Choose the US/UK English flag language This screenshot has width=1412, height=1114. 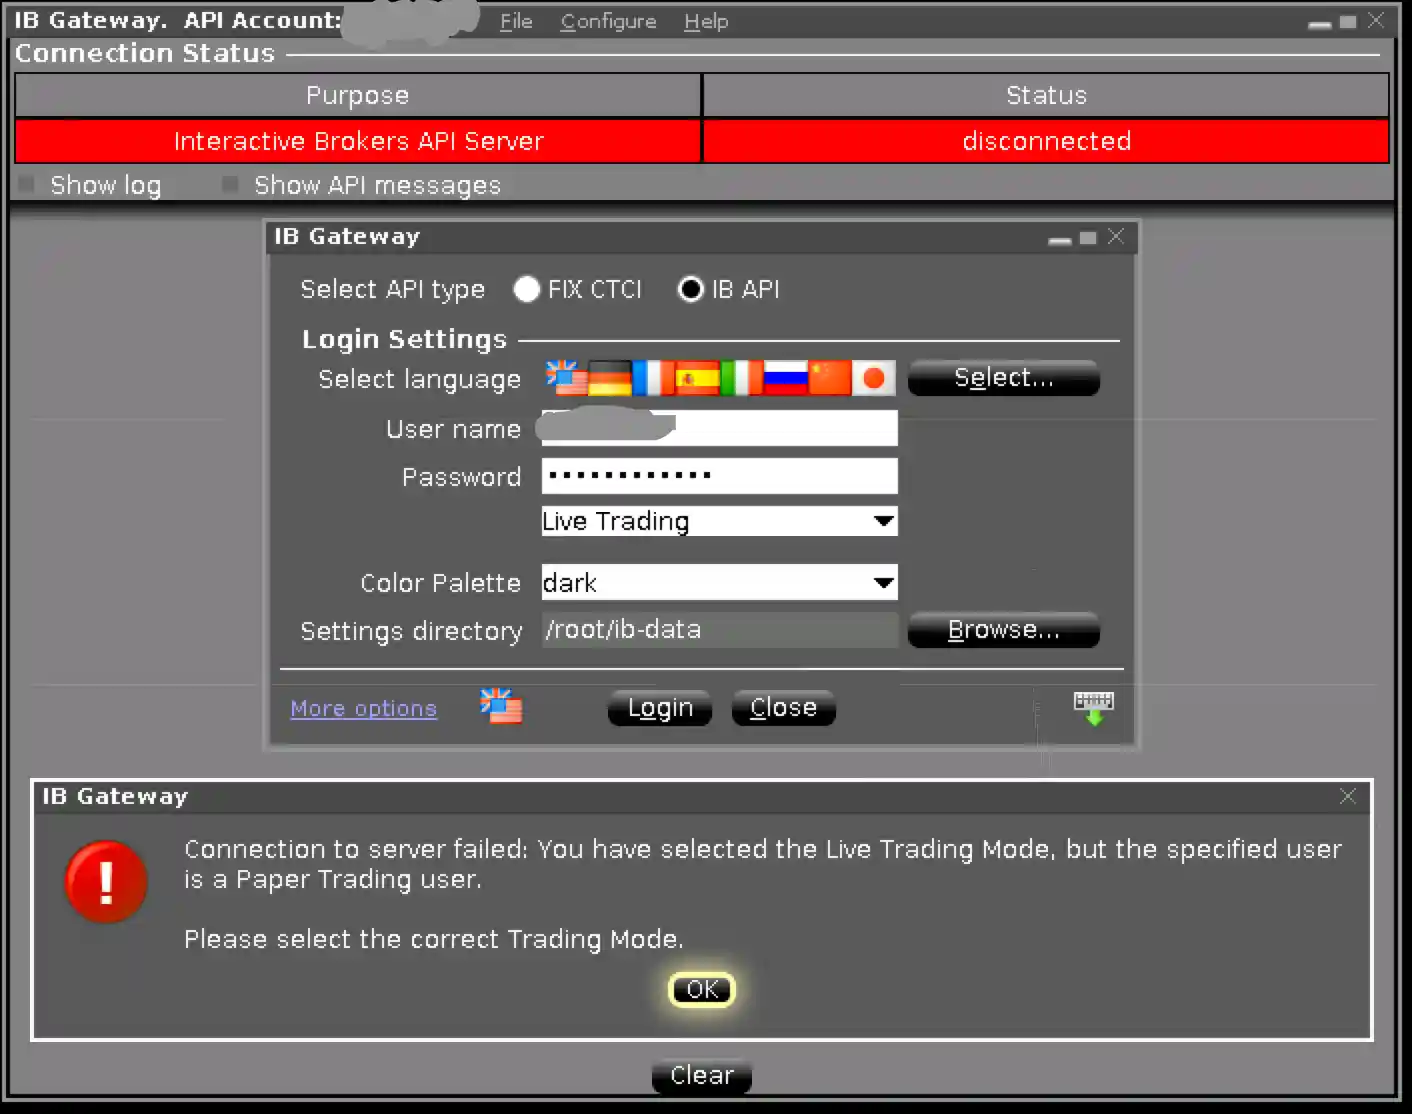[566, 378]
